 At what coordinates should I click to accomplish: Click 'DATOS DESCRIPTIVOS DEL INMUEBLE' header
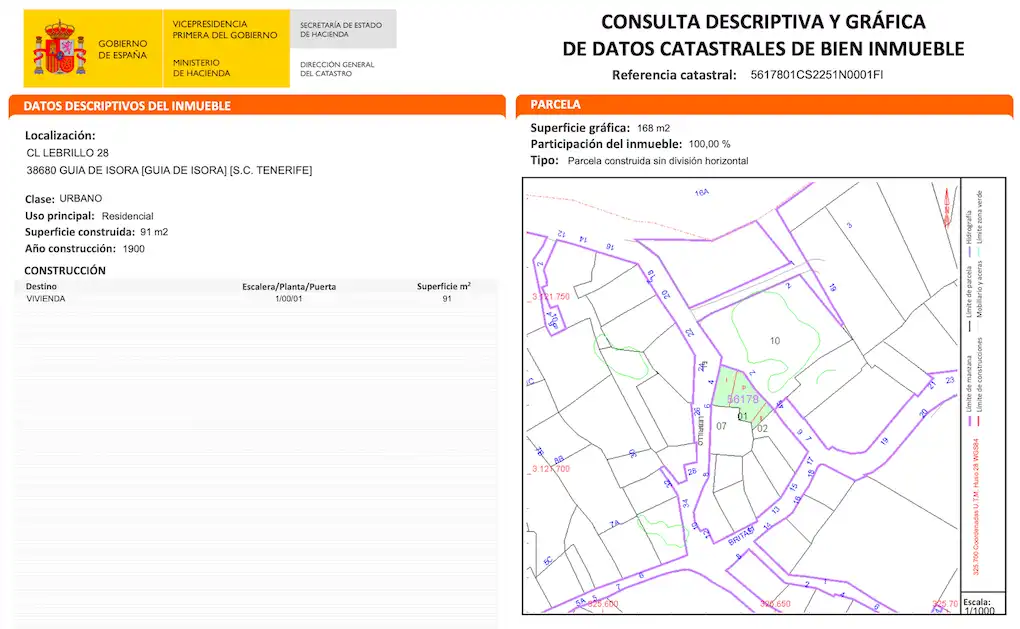(x=127, y=105)
